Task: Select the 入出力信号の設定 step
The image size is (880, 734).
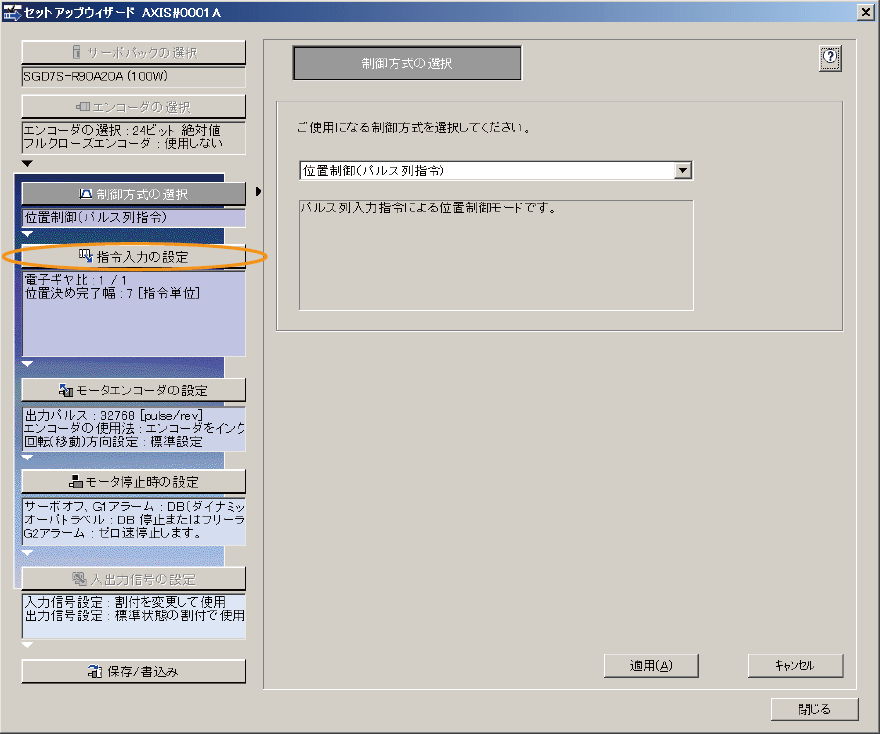Action: 133,579
